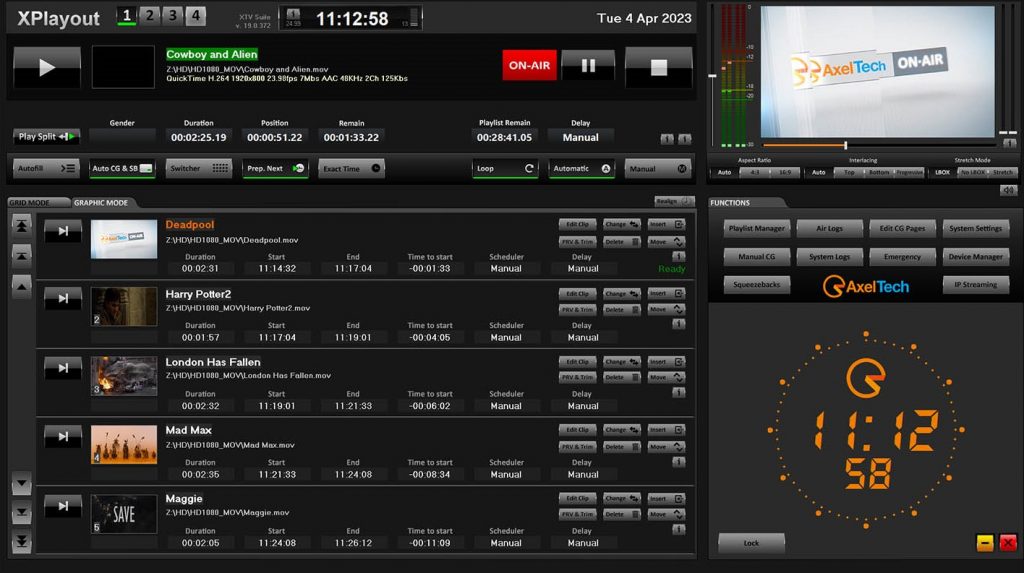Click the red ON-AIR indicator button
The height and width of the screenshot is (573, 1024).
click(x=529, y=65)
